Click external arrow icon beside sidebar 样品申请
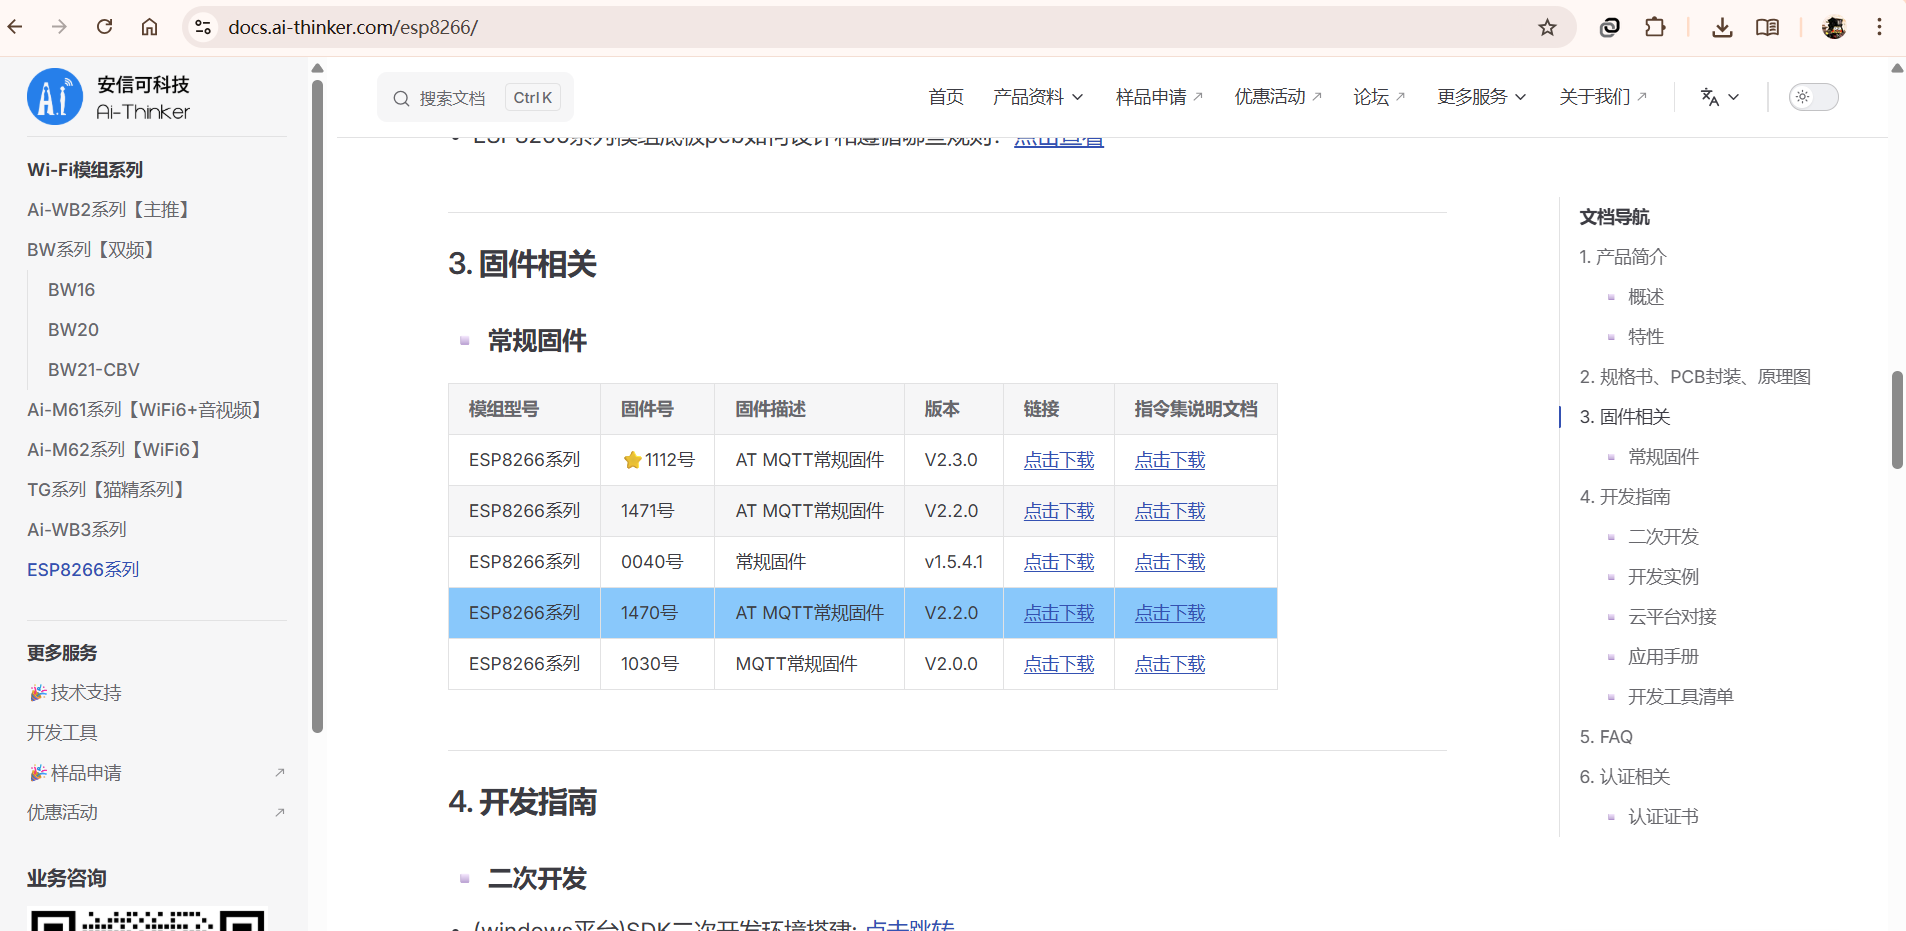 click(280, 773)
